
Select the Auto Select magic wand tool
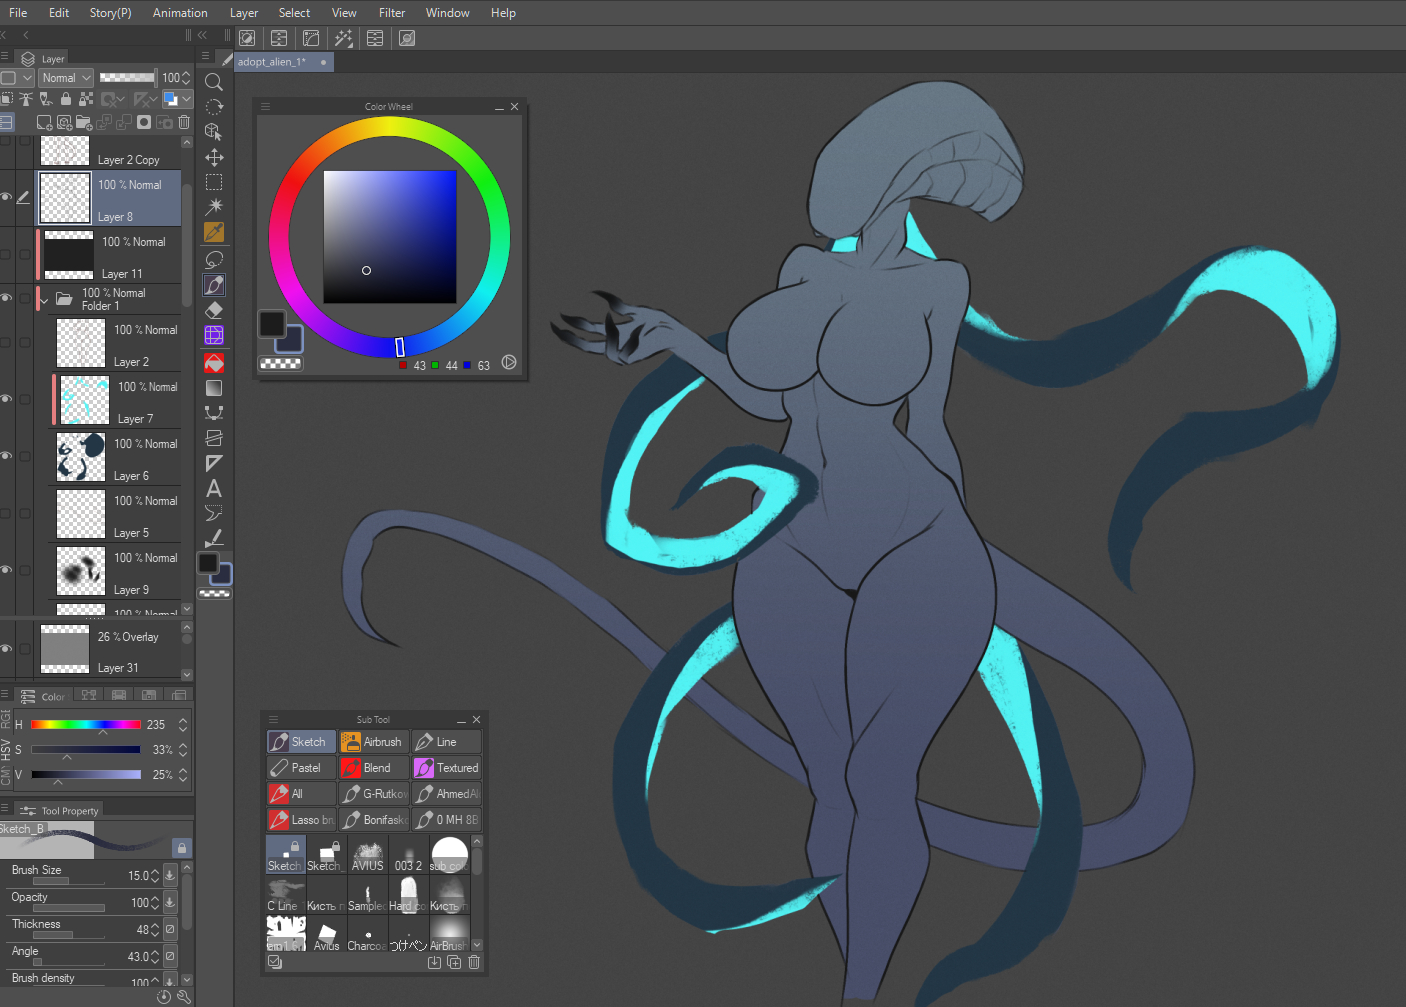pyautogui.click(x=214, y=207)
